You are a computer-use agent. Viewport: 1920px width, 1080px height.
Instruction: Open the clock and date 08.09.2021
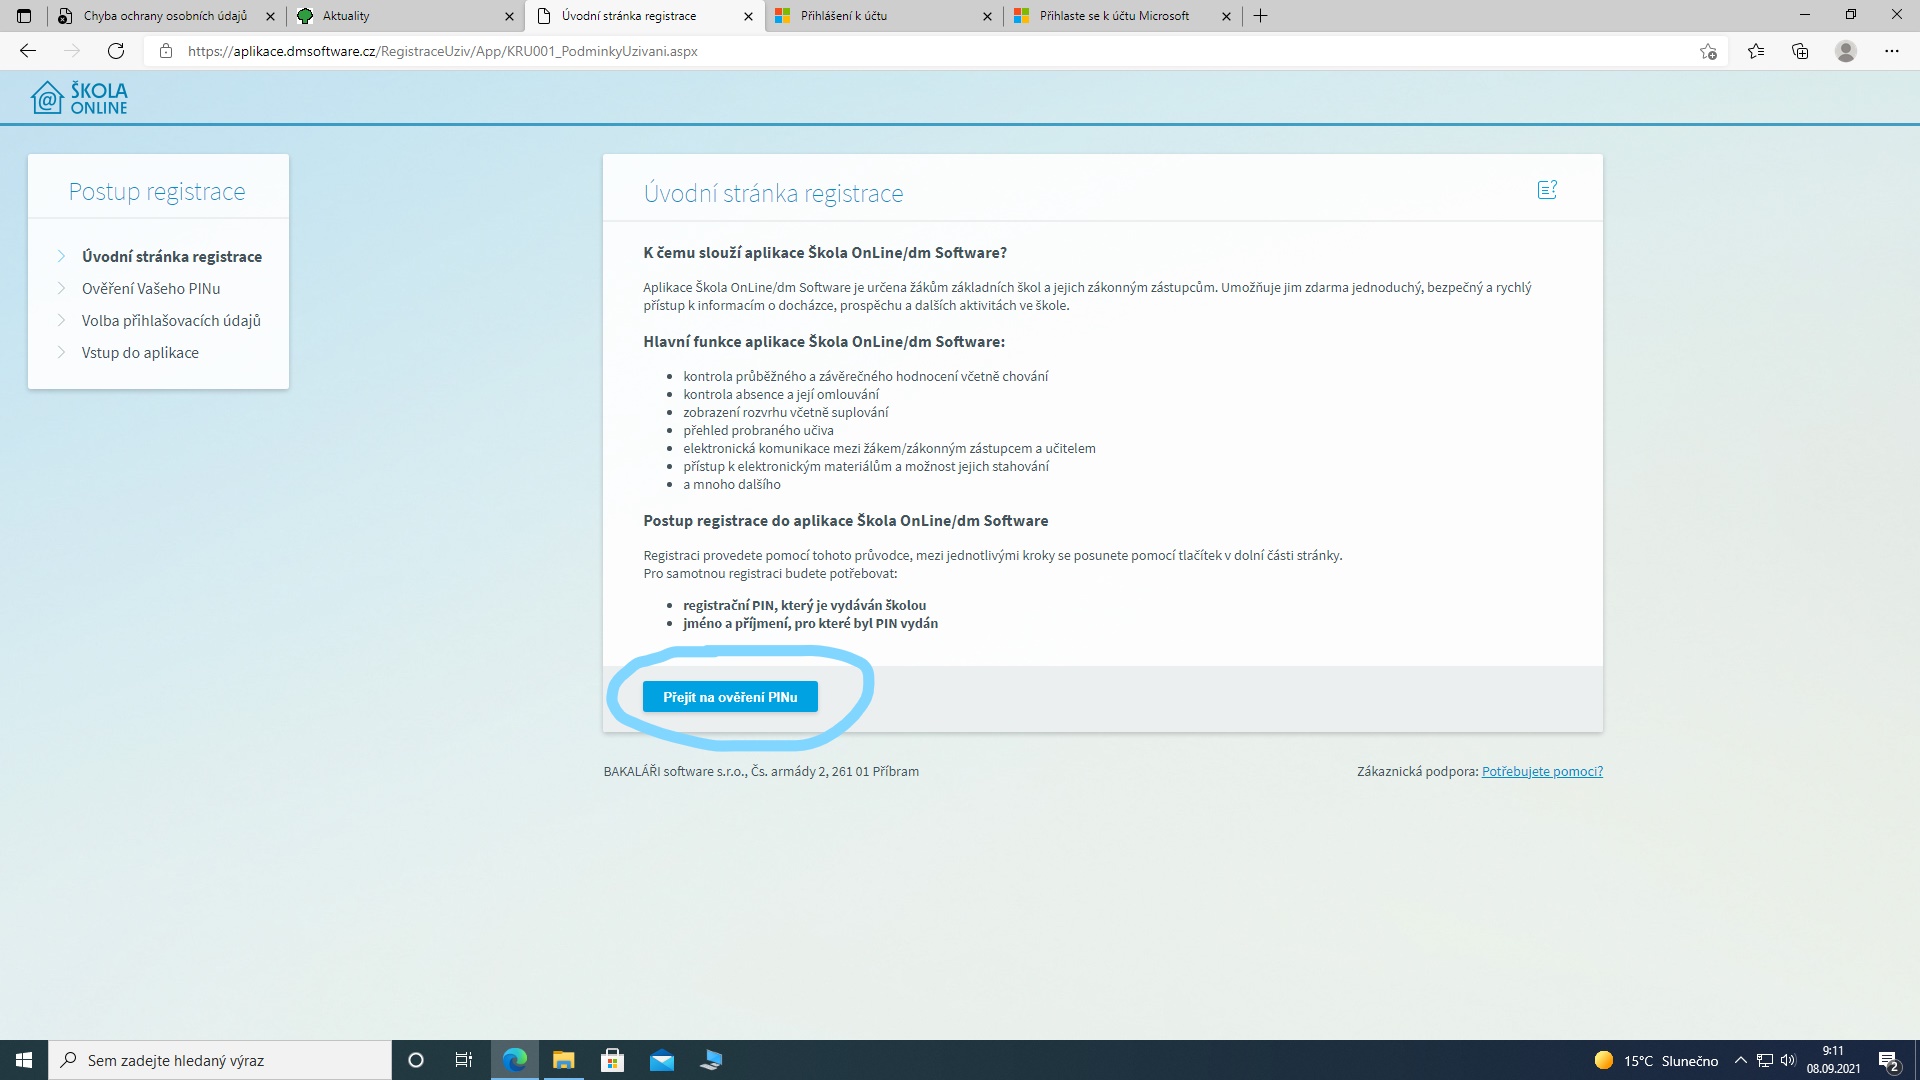1833,1060
